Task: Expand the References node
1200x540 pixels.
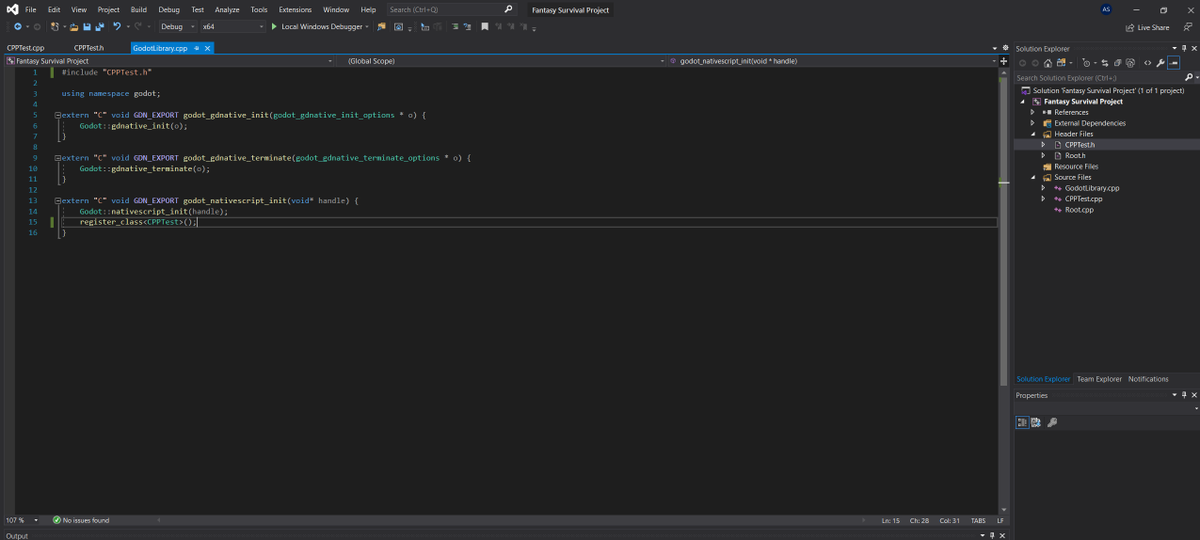Action: [x=1032, y=112]
